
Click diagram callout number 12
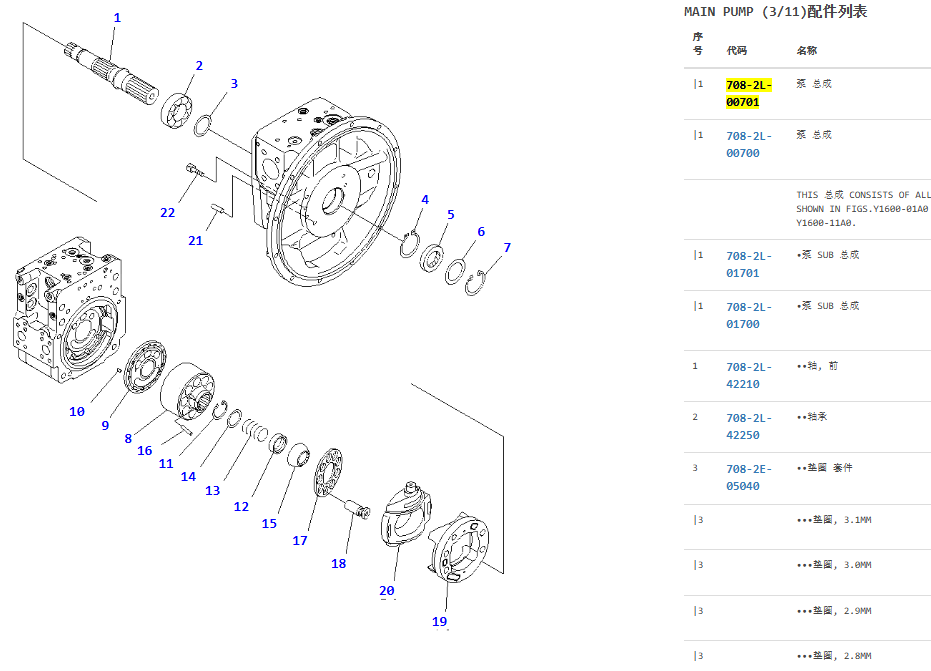(241, 507)
